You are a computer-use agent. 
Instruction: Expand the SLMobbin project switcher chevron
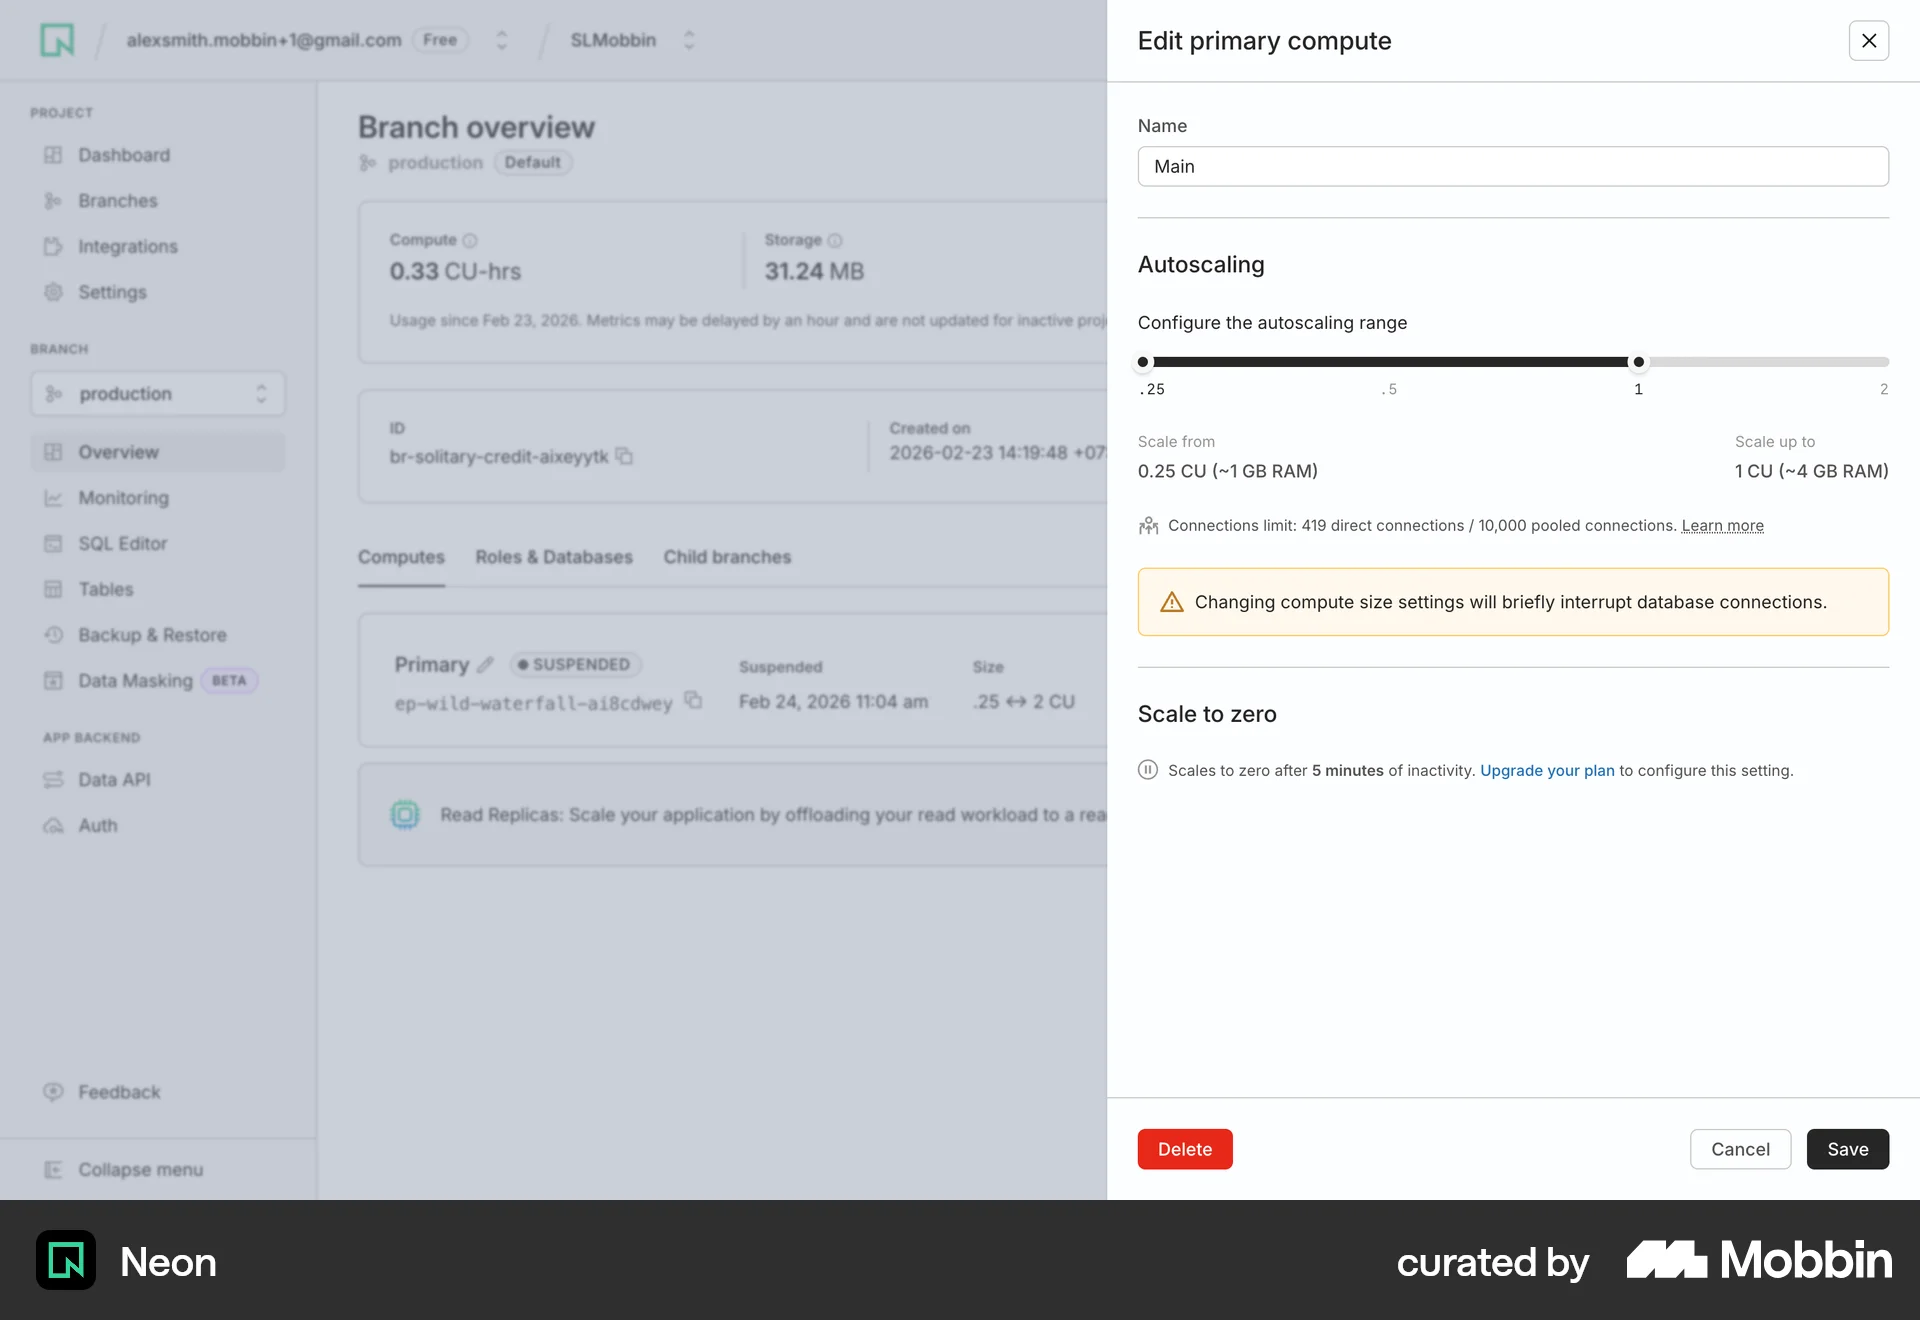pos(689,40)
